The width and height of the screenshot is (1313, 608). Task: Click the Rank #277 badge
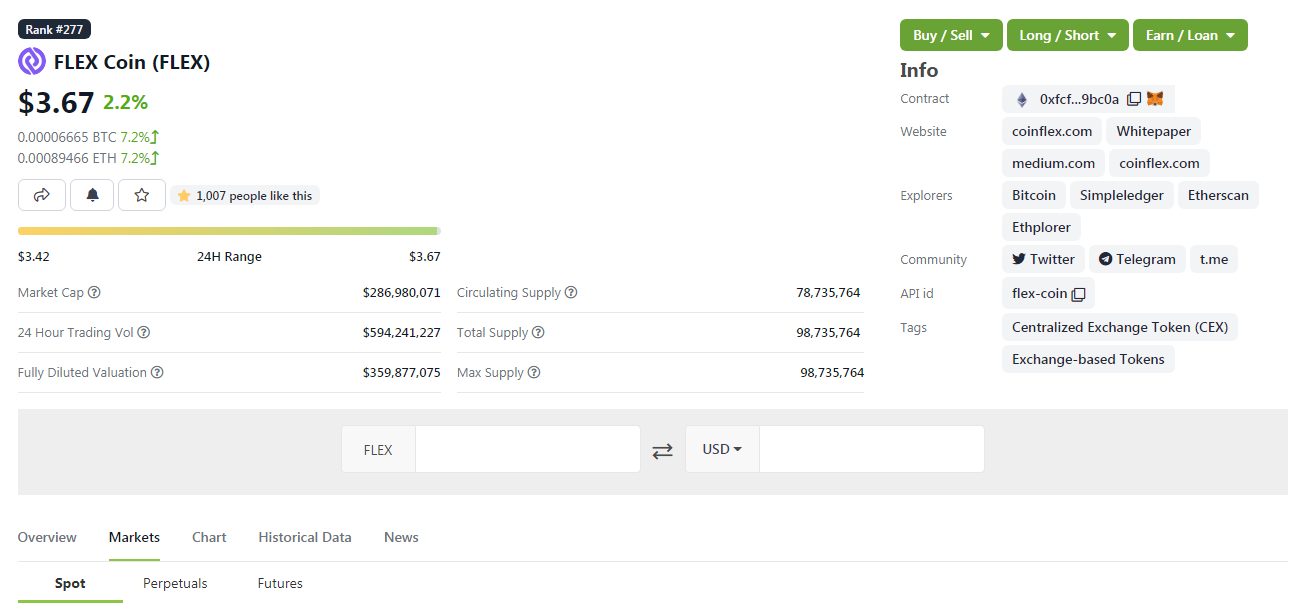(x=54, y=29)
